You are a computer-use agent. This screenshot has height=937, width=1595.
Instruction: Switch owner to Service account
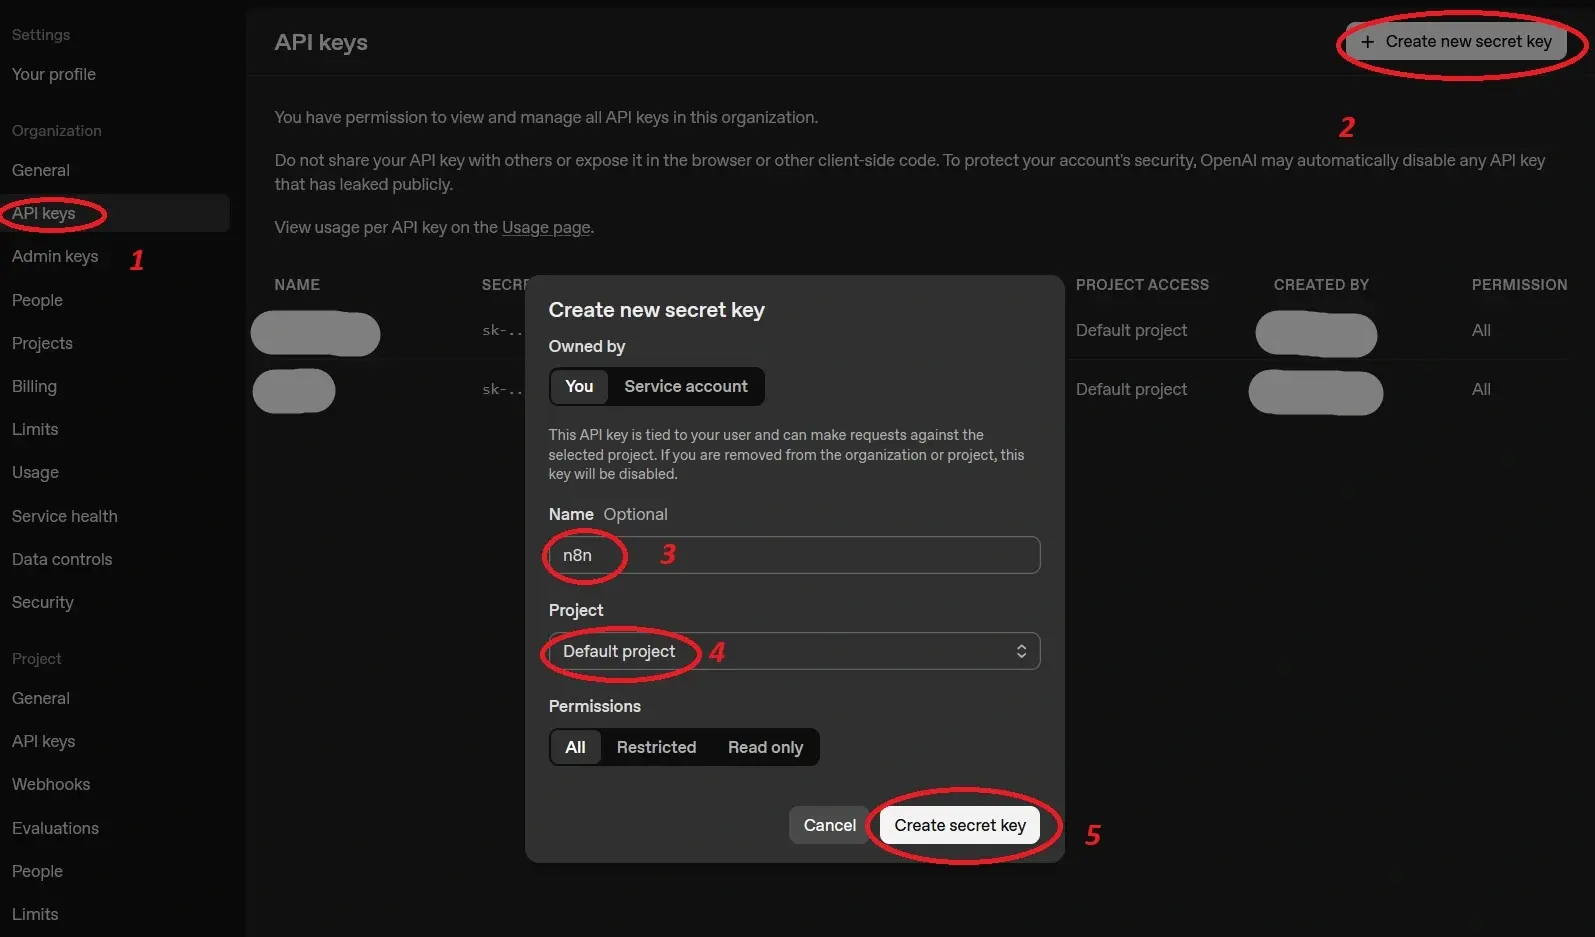pos(685,387)
